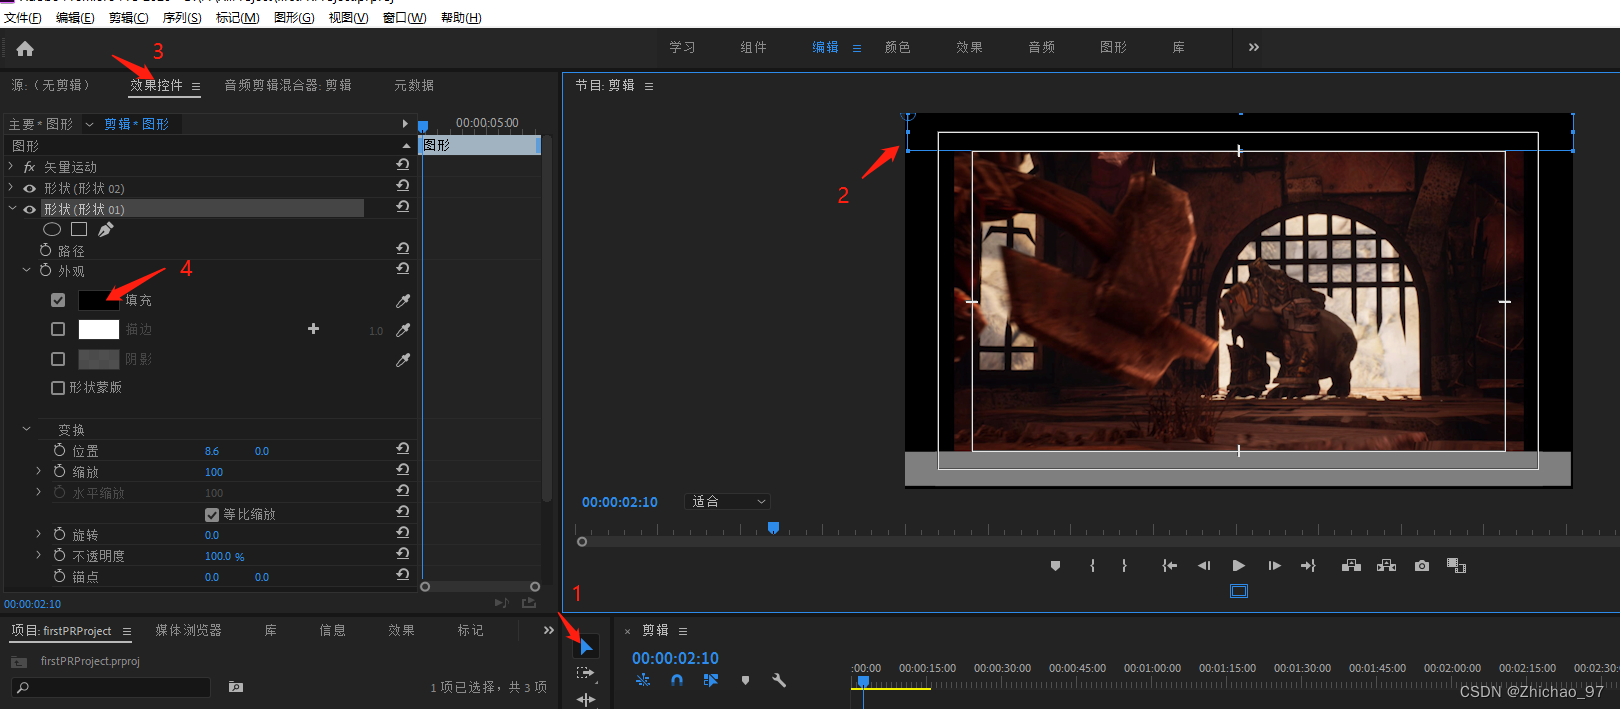Enable the 形状蒙版 checkbox
This screenshot has width=1620, height=709.
point(58,388)
